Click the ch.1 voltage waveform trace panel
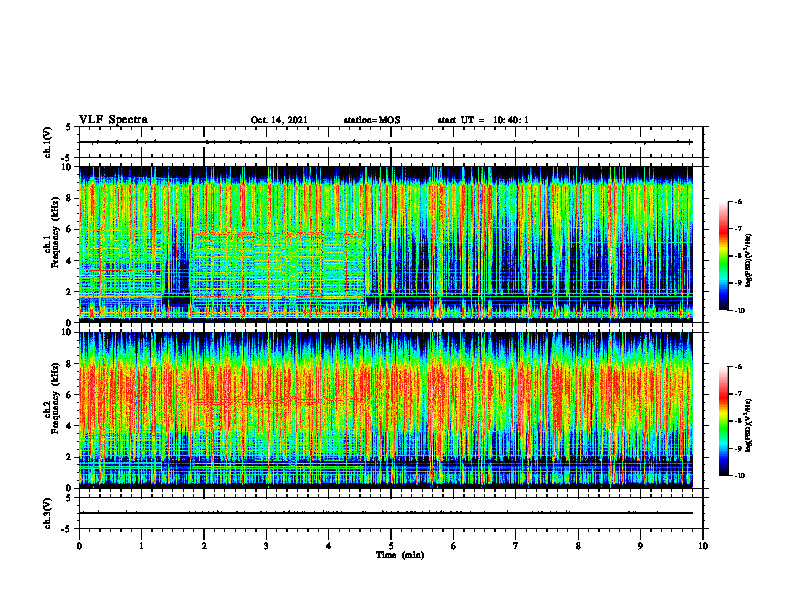 point(391,142)
